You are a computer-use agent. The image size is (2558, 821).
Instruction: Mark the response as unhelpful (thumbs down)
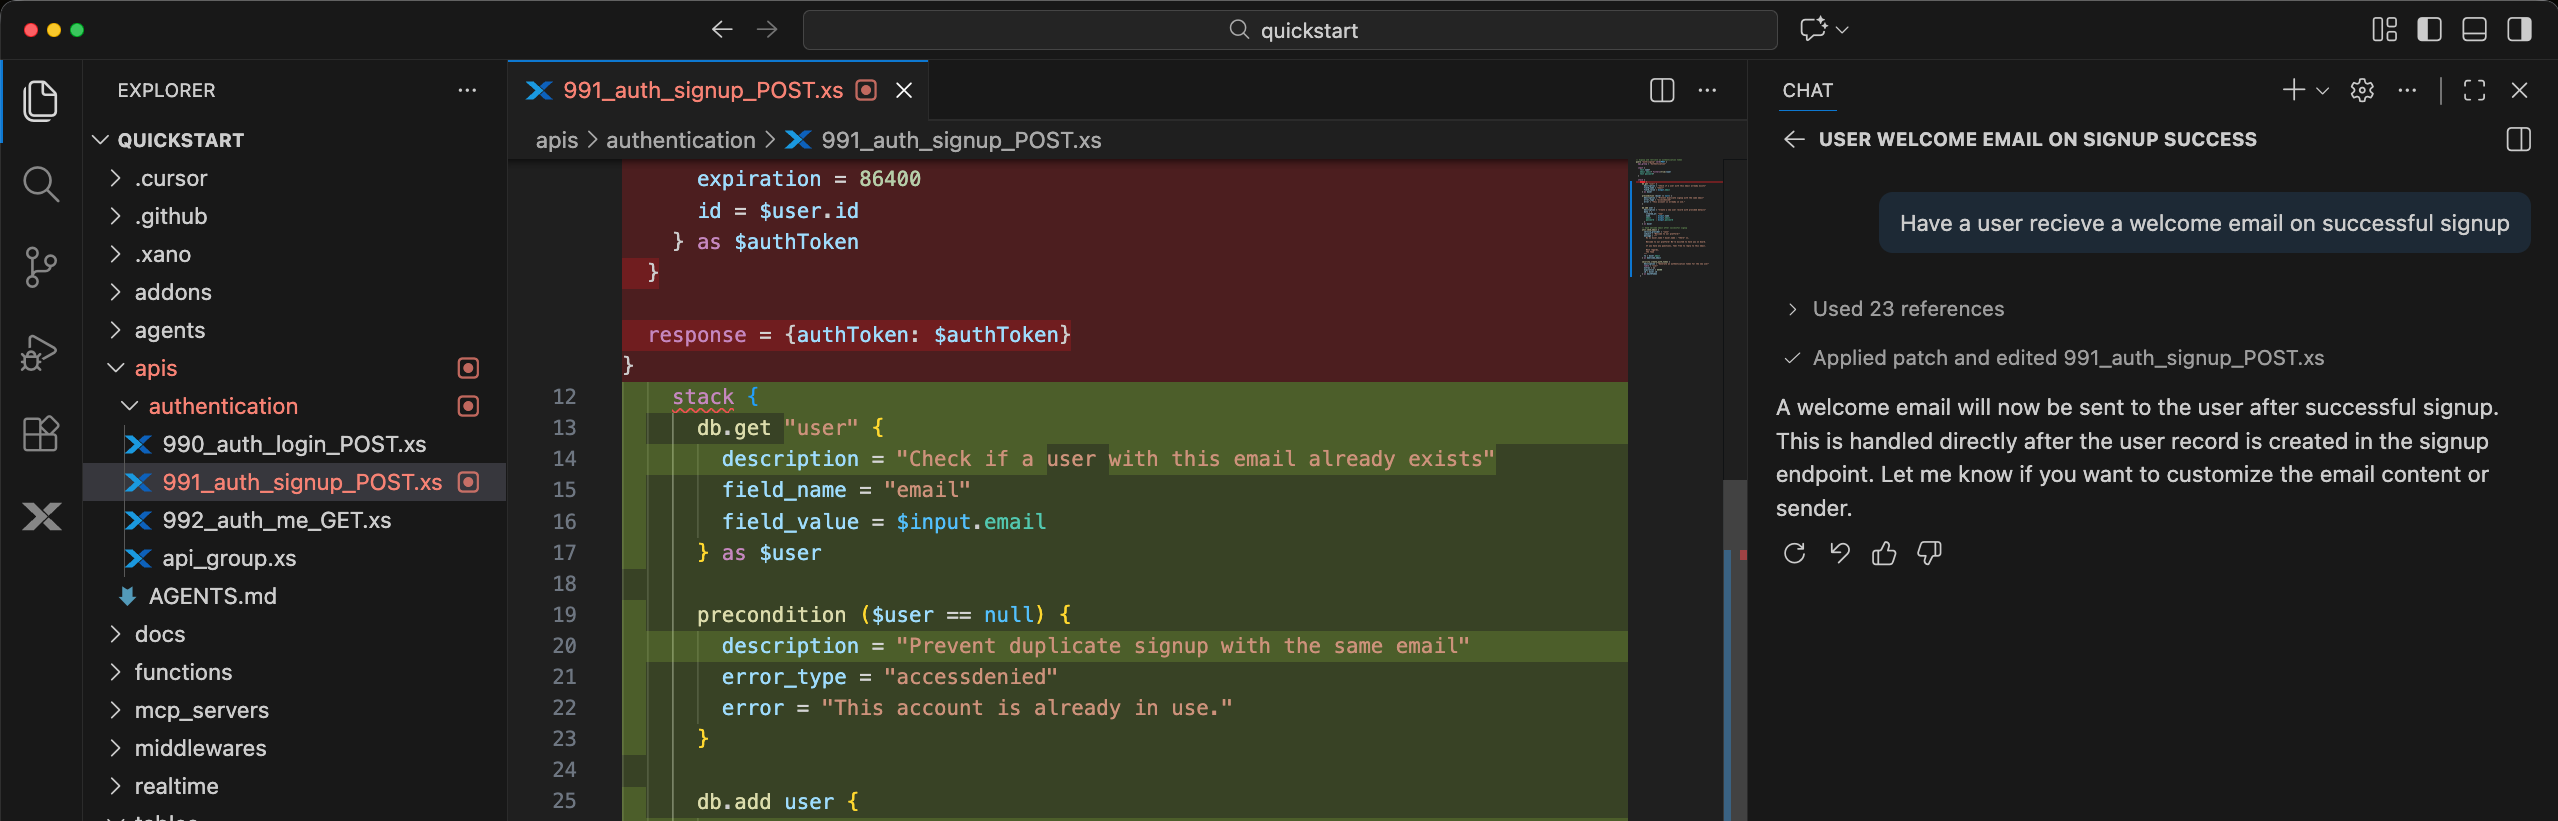tap(1929, 553)
